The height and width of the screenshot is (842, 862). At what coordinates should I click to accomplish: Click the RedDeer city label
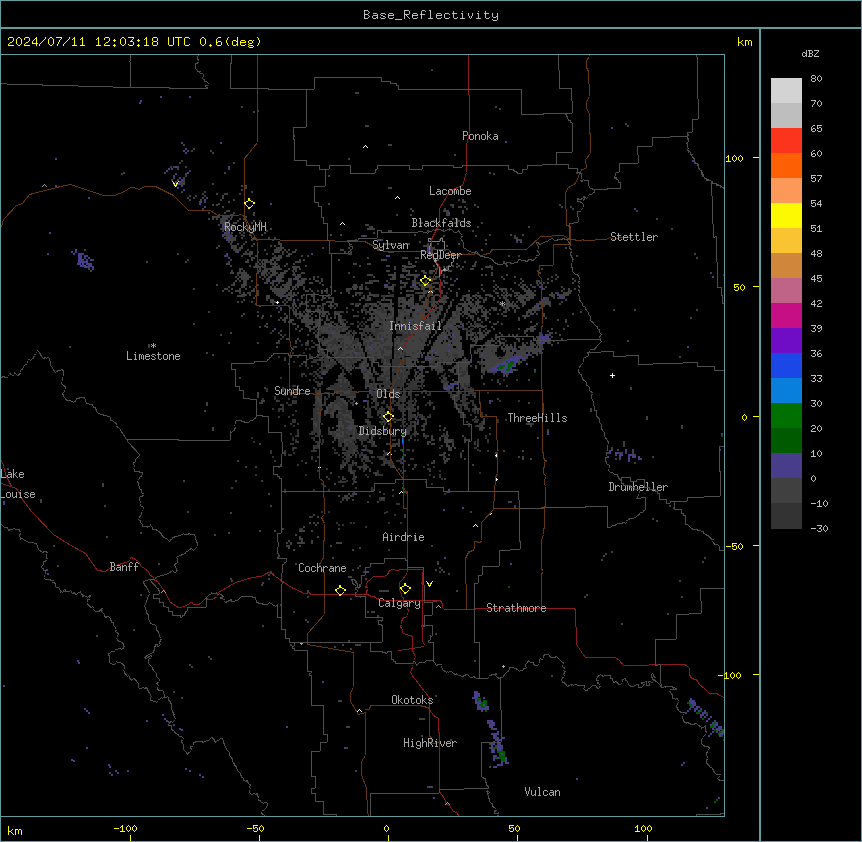coord(440,255)
